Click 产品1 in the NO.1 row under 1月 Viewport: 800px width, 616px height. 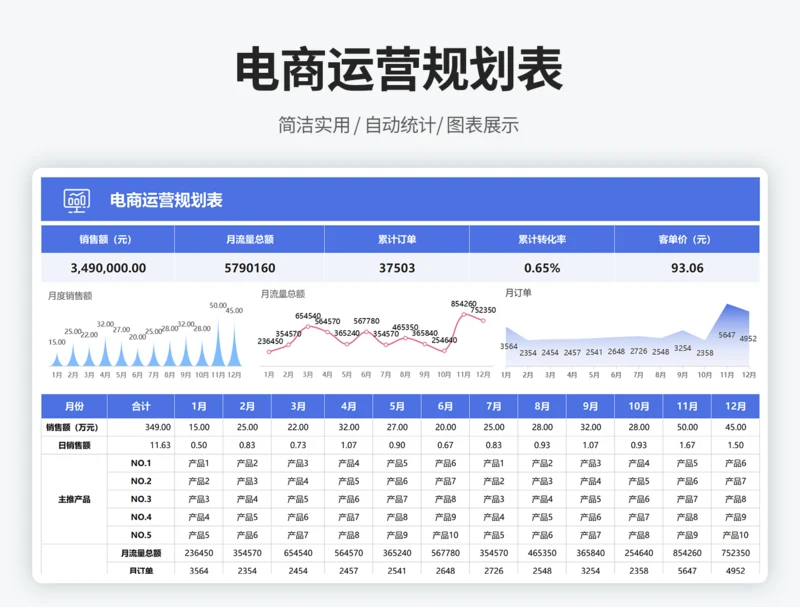coord(198,463)
